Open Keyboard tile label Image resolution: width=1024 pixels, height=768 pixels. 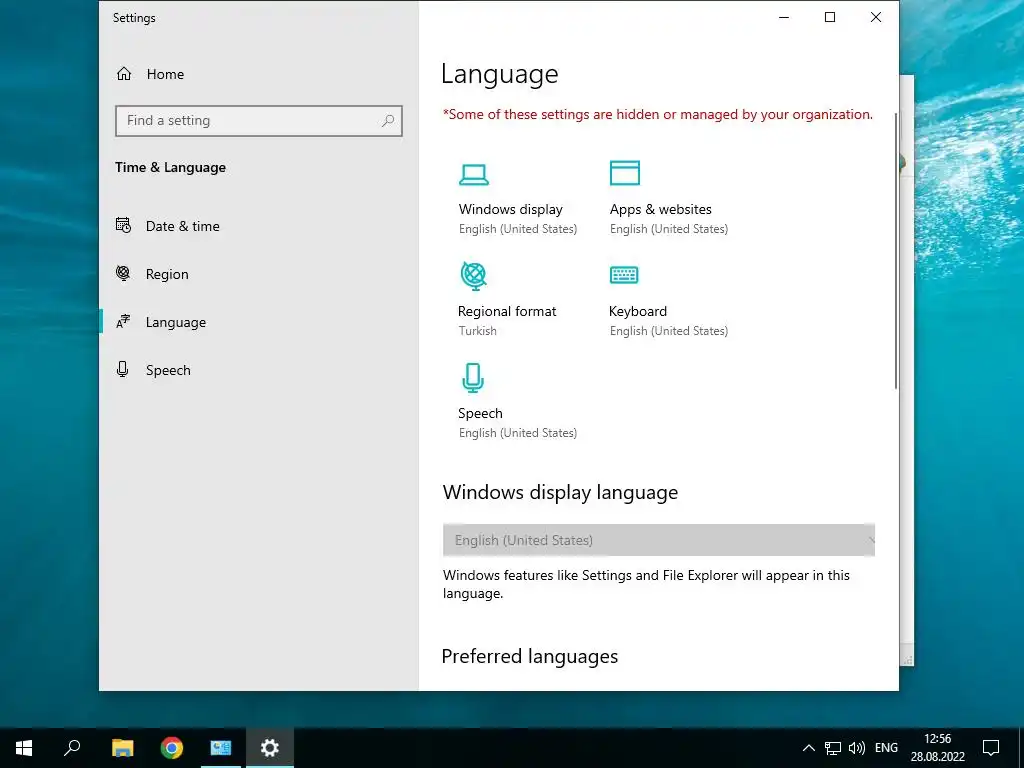[x=637, y=312]
